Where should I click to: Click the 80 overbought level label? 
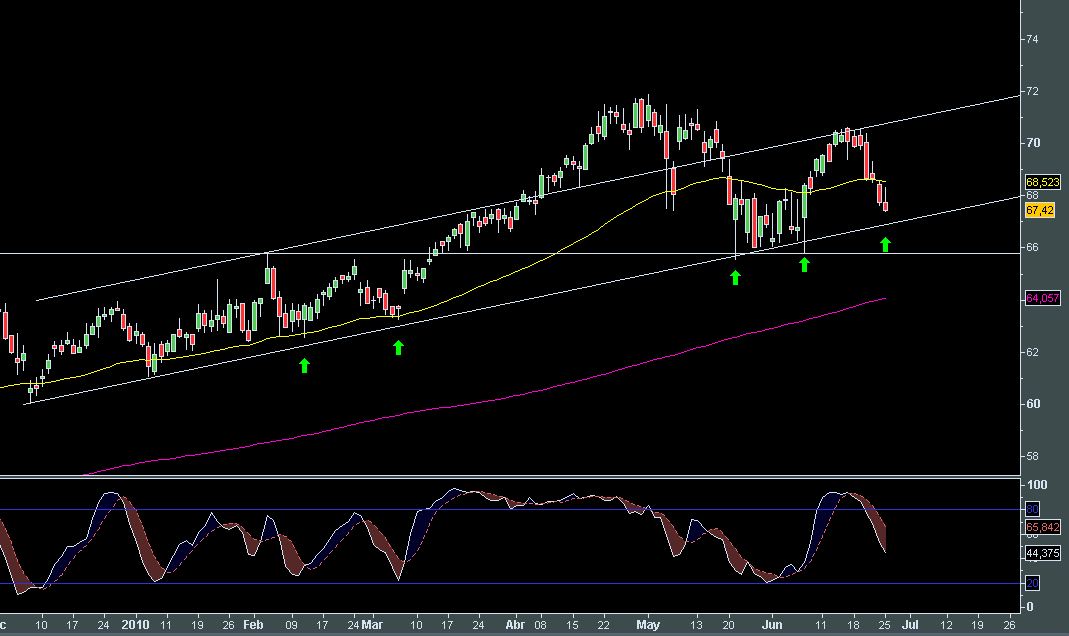point(1034,509)
